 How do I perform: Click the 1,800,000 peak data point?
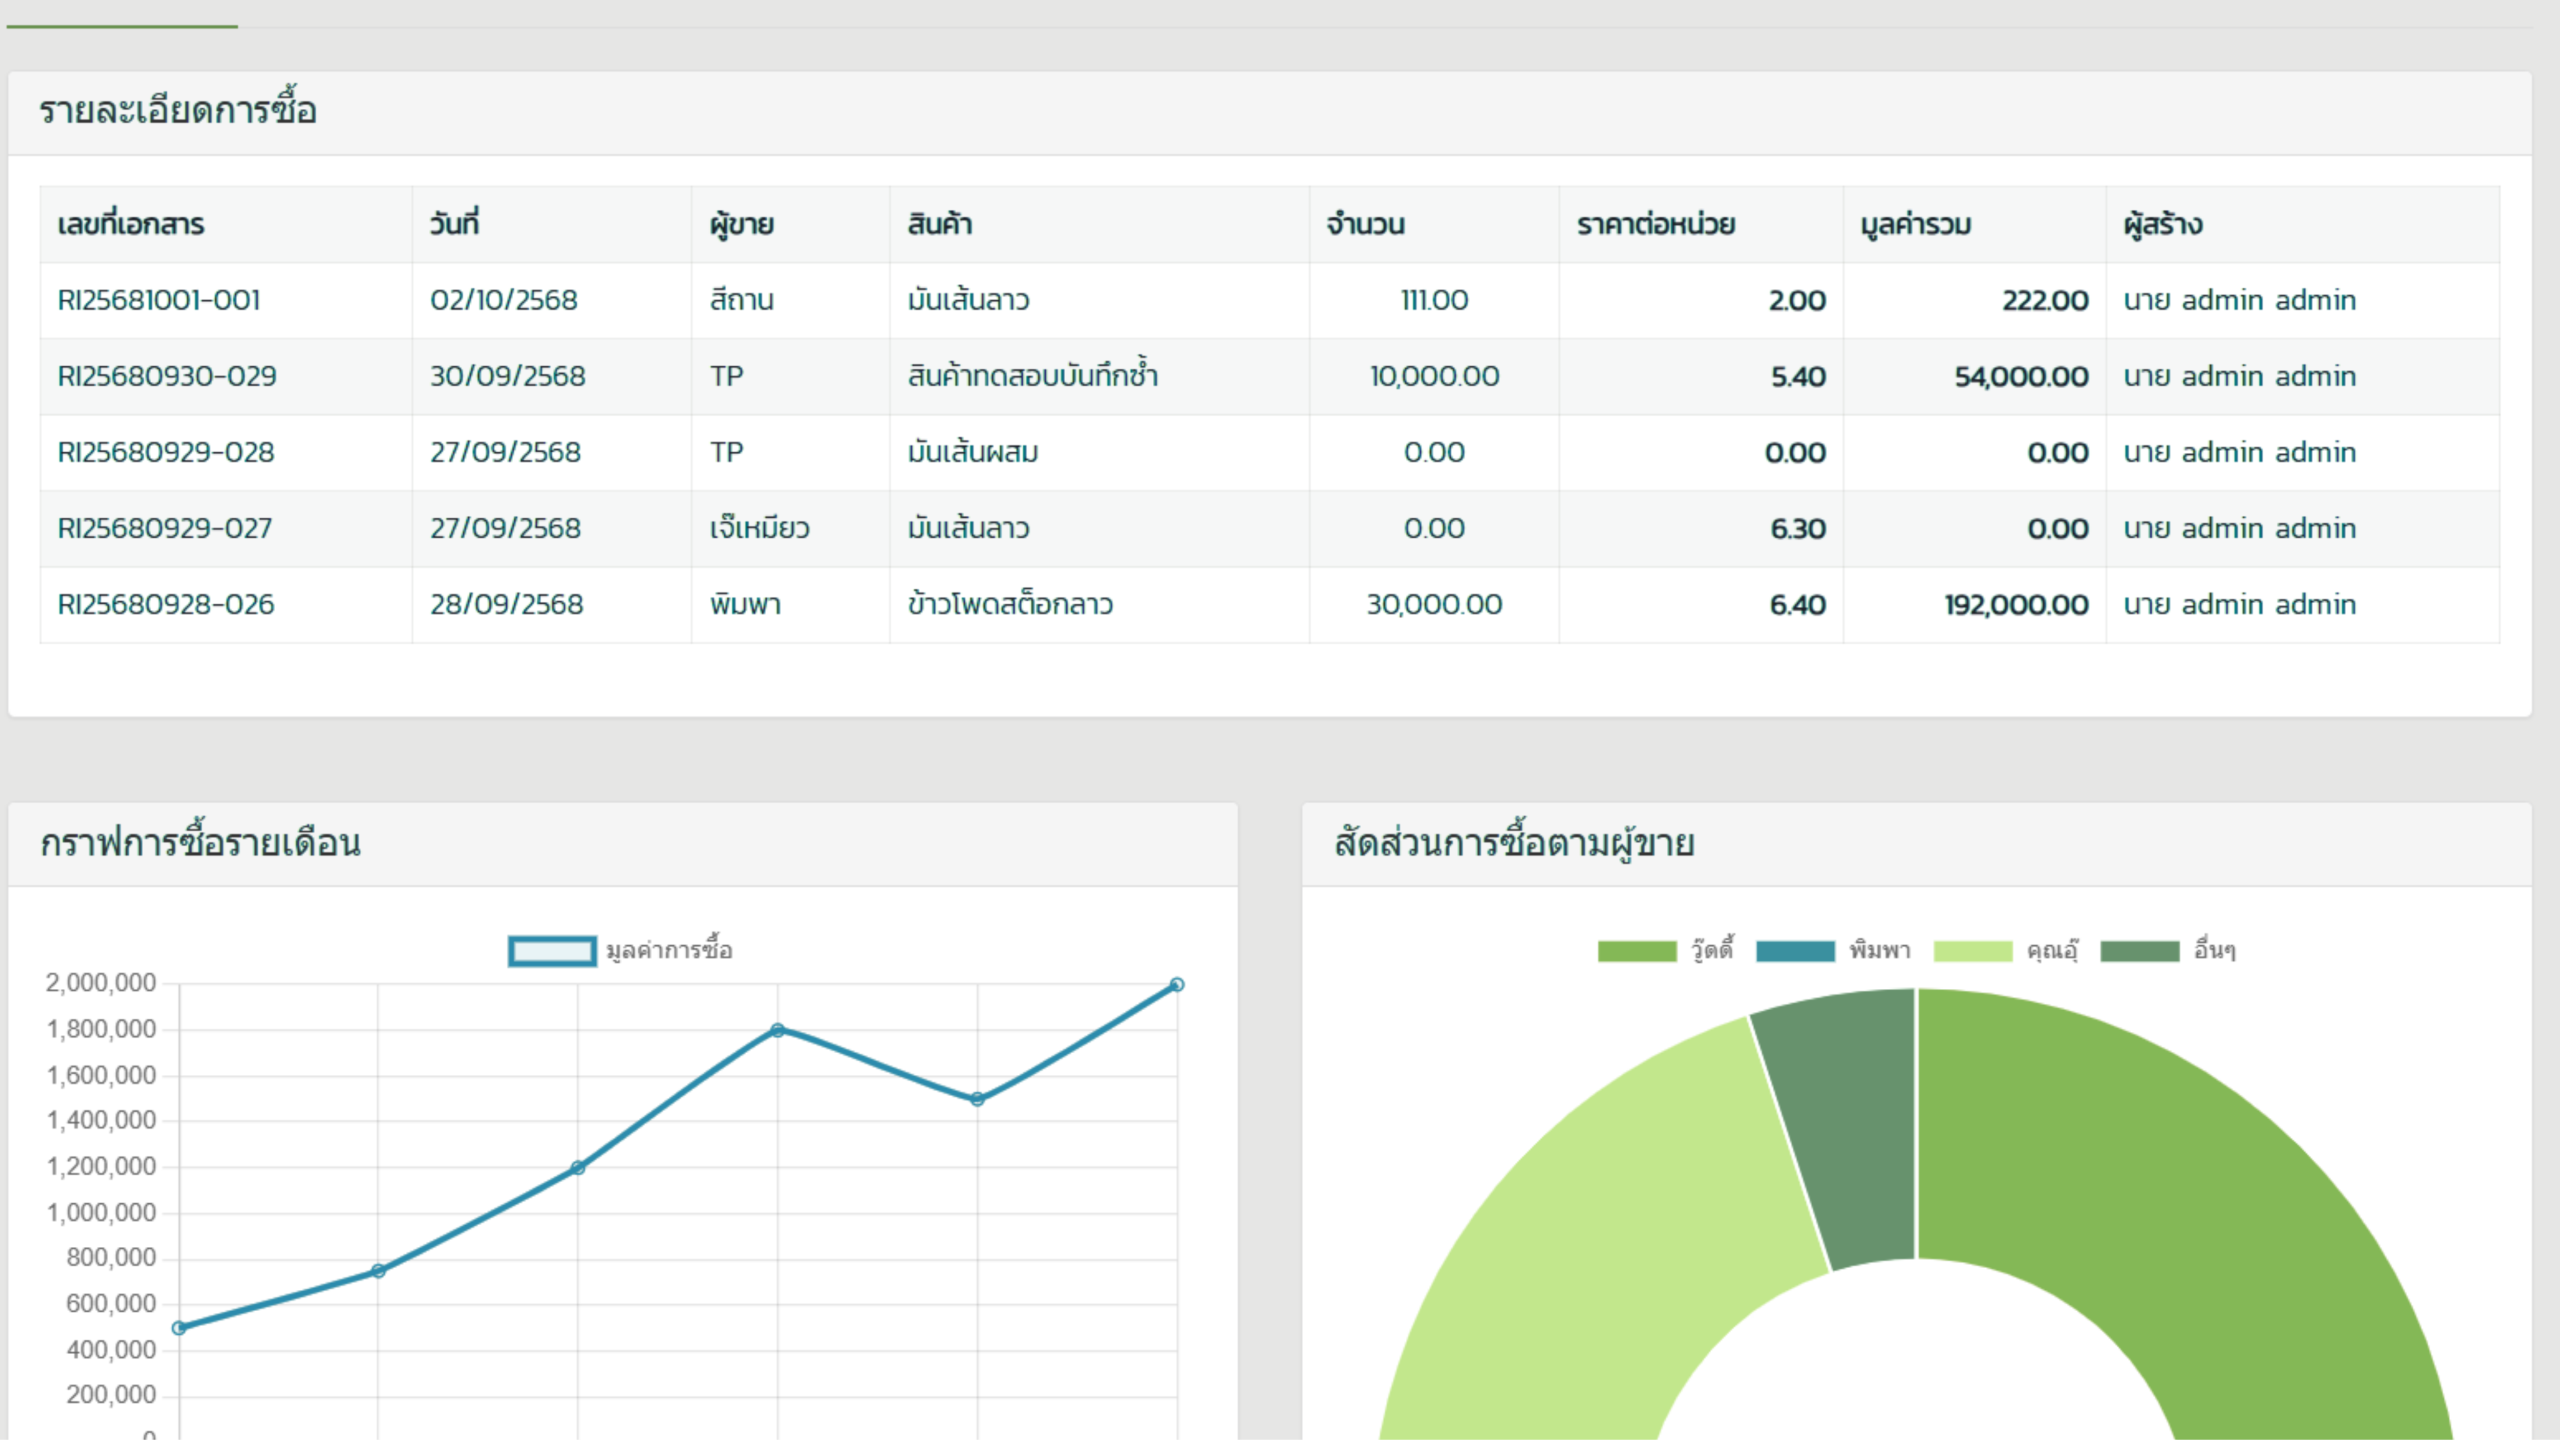pyautogui.click(x=778, y=1030)
